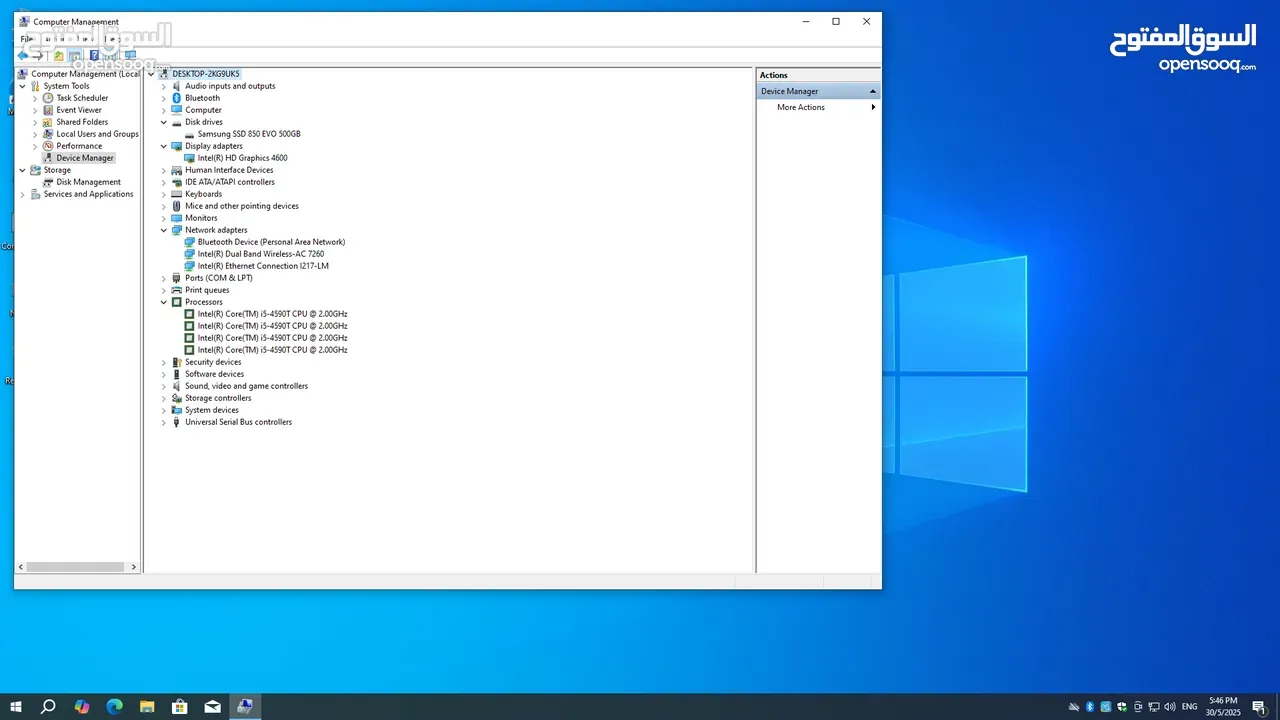Screen dimensions: 1280x720
Task: Collapse the Device Manager section in the Actions pane
Action: click(x=872, y=91)
